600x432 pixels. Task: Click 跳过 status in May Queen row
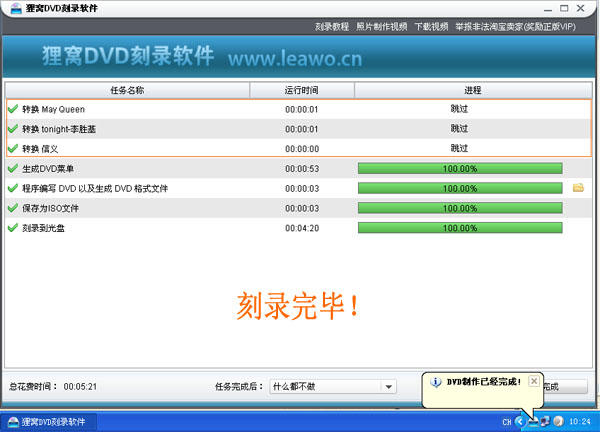click(x=459, y=109)
